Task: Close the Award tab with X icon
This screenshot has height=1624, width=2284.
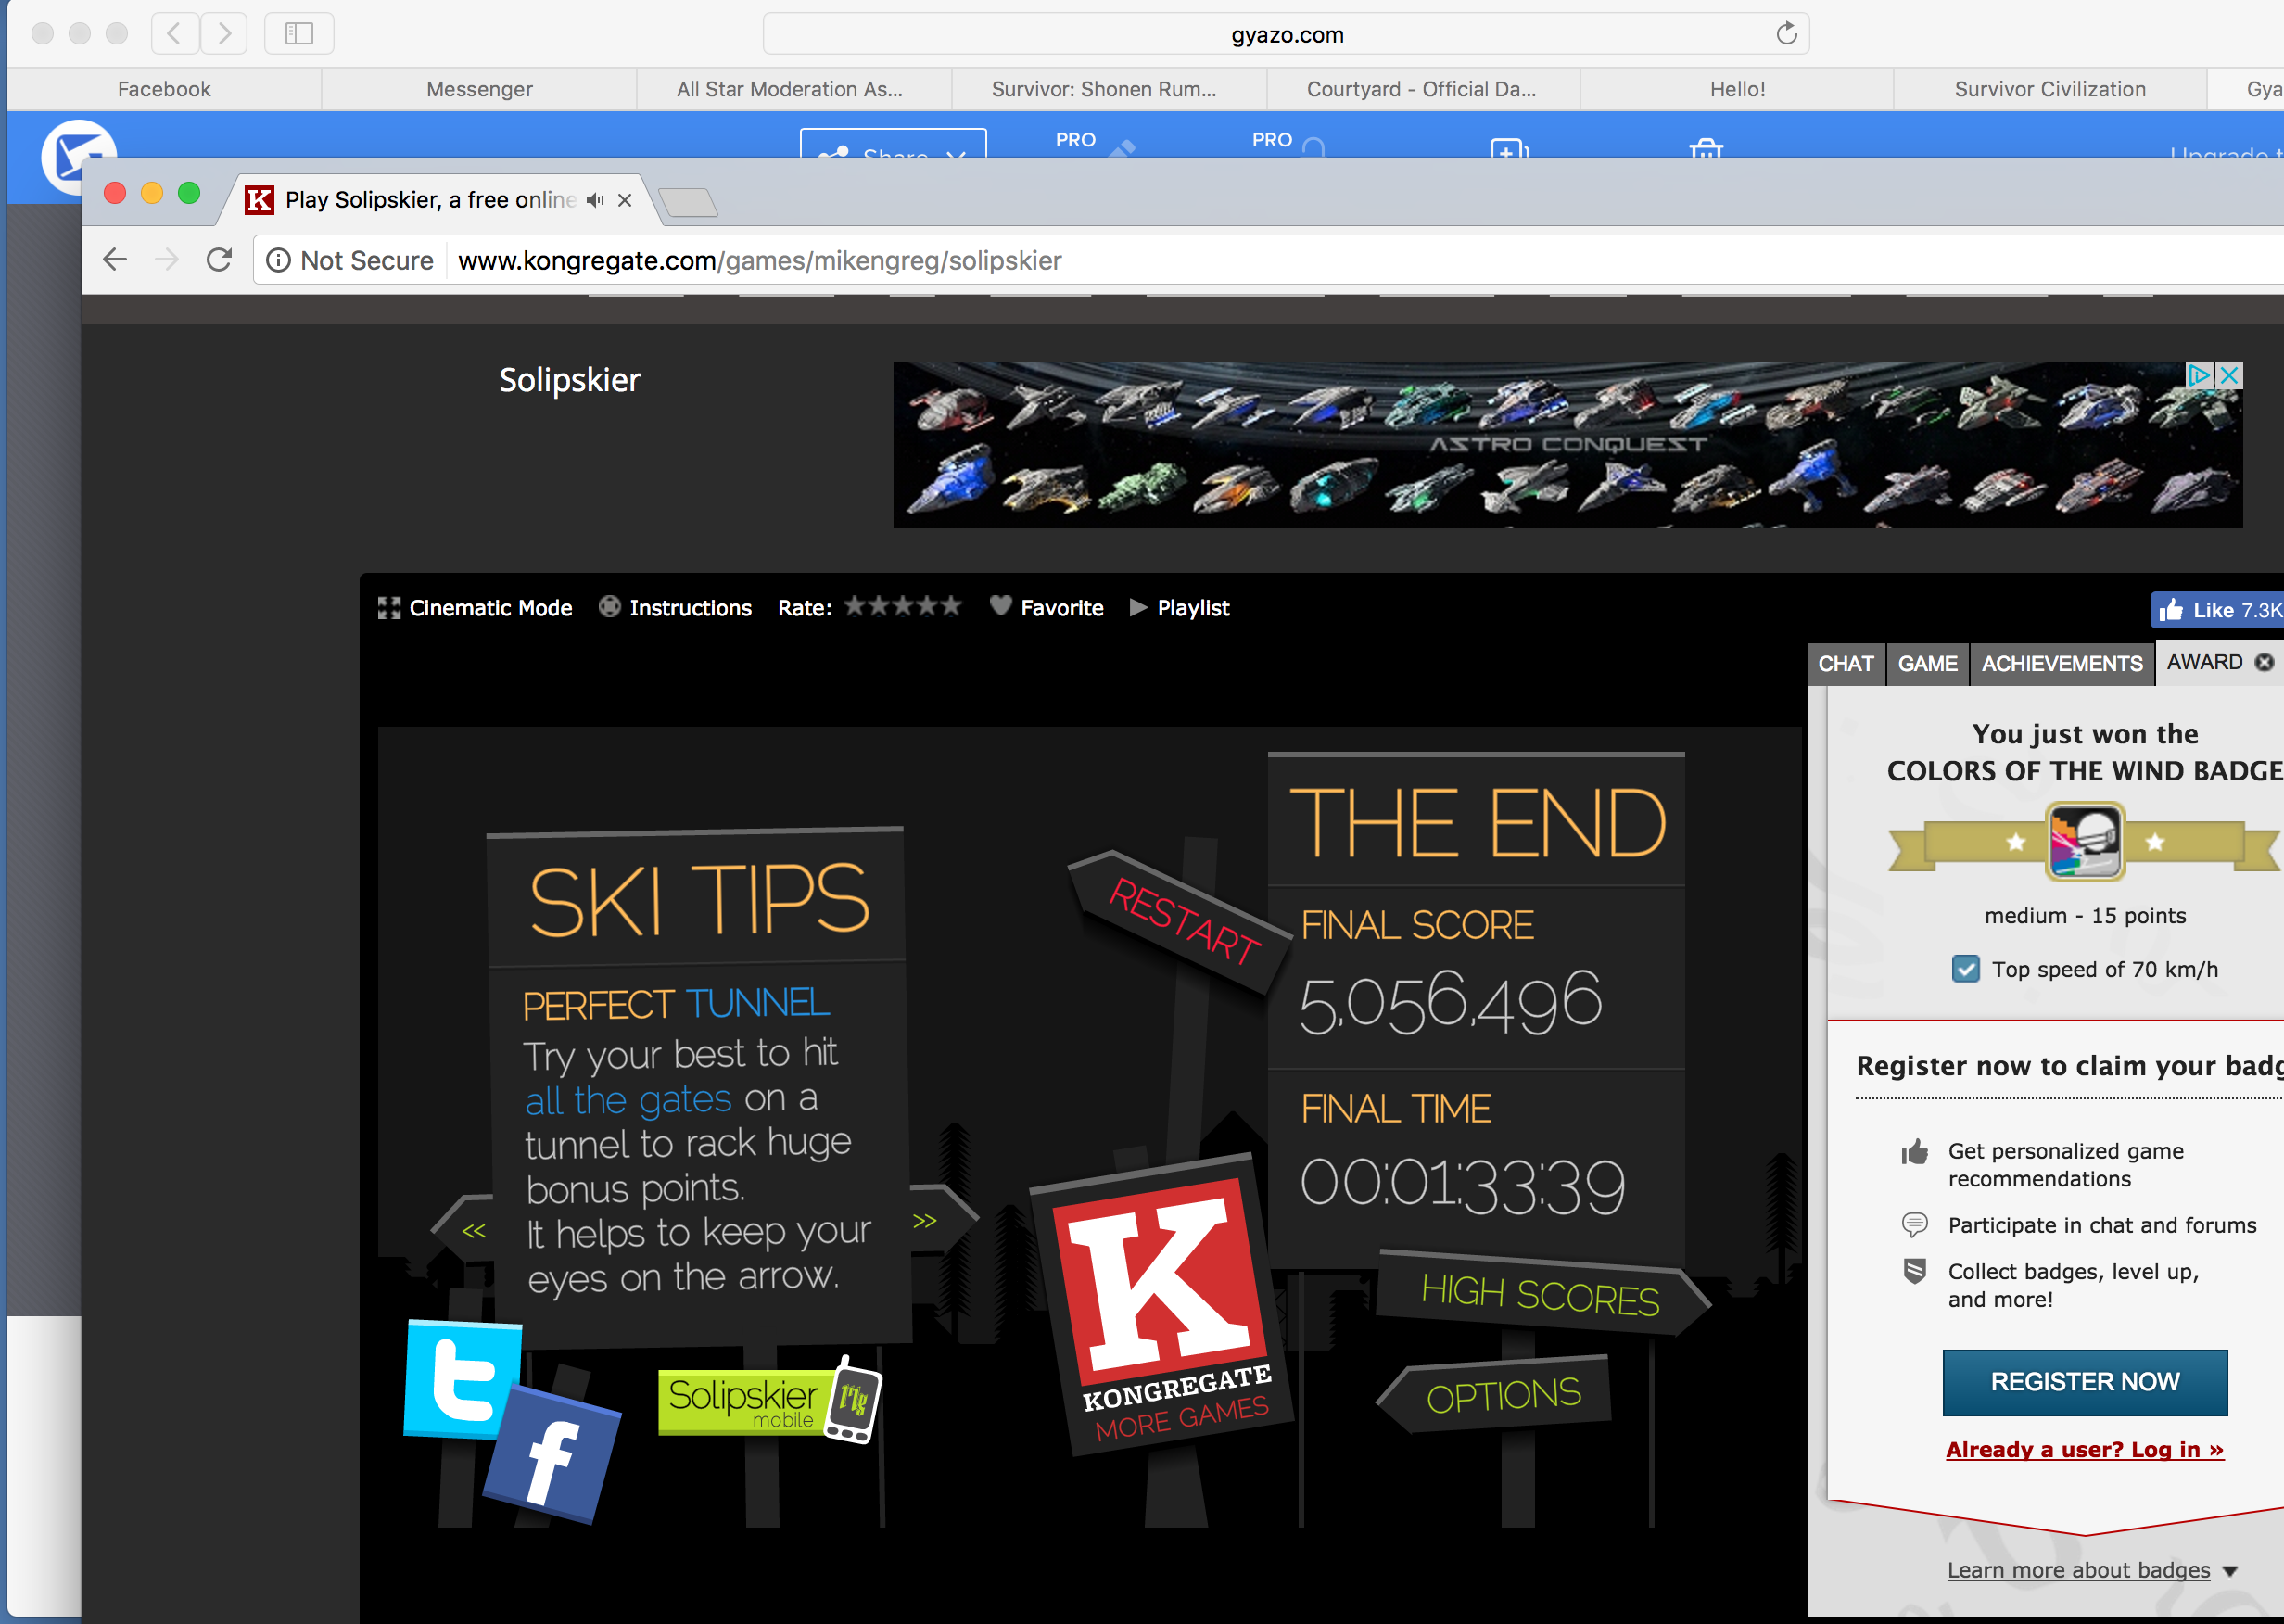Action: (x=2265, y=662)
